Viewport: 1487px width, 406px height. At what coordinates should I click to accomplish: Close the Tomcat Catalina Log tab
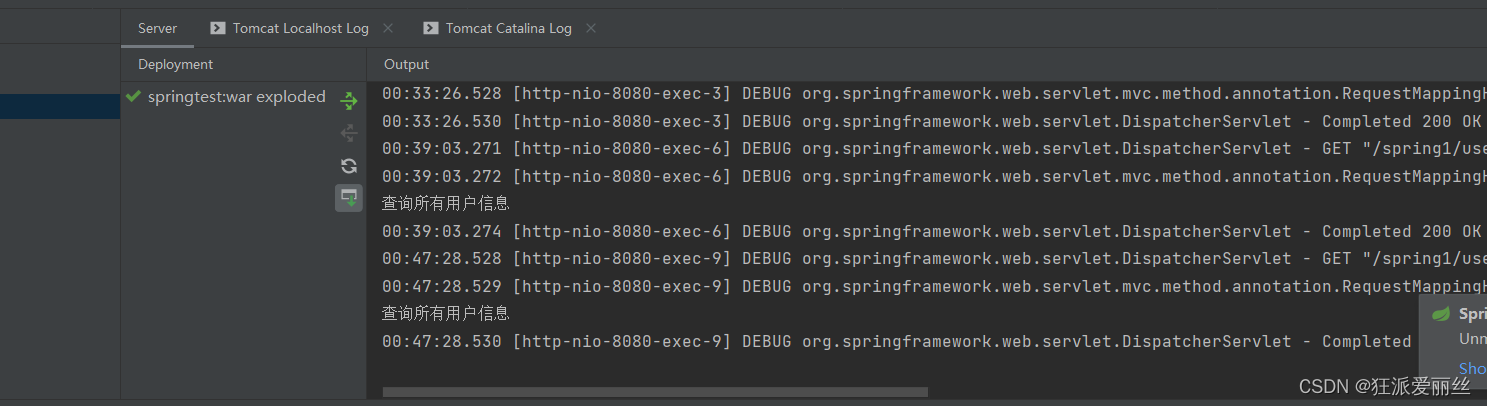[x=591, y=28]
